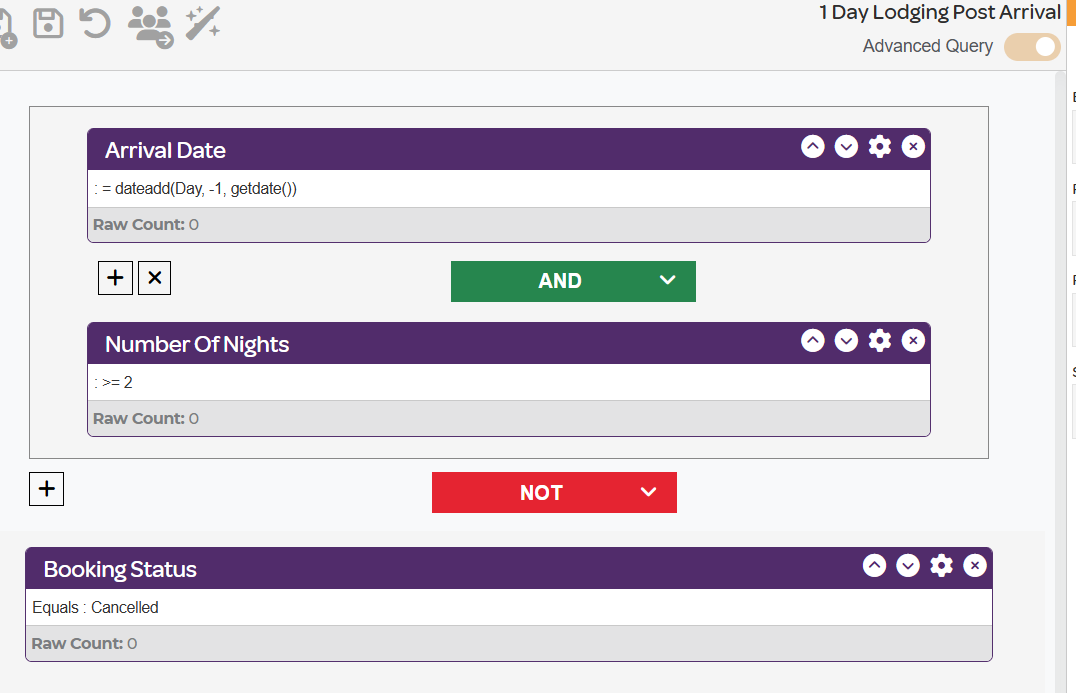1076x693 pixels.
Task: Click the save disk icon in toolbar
Action: point(48,23)
